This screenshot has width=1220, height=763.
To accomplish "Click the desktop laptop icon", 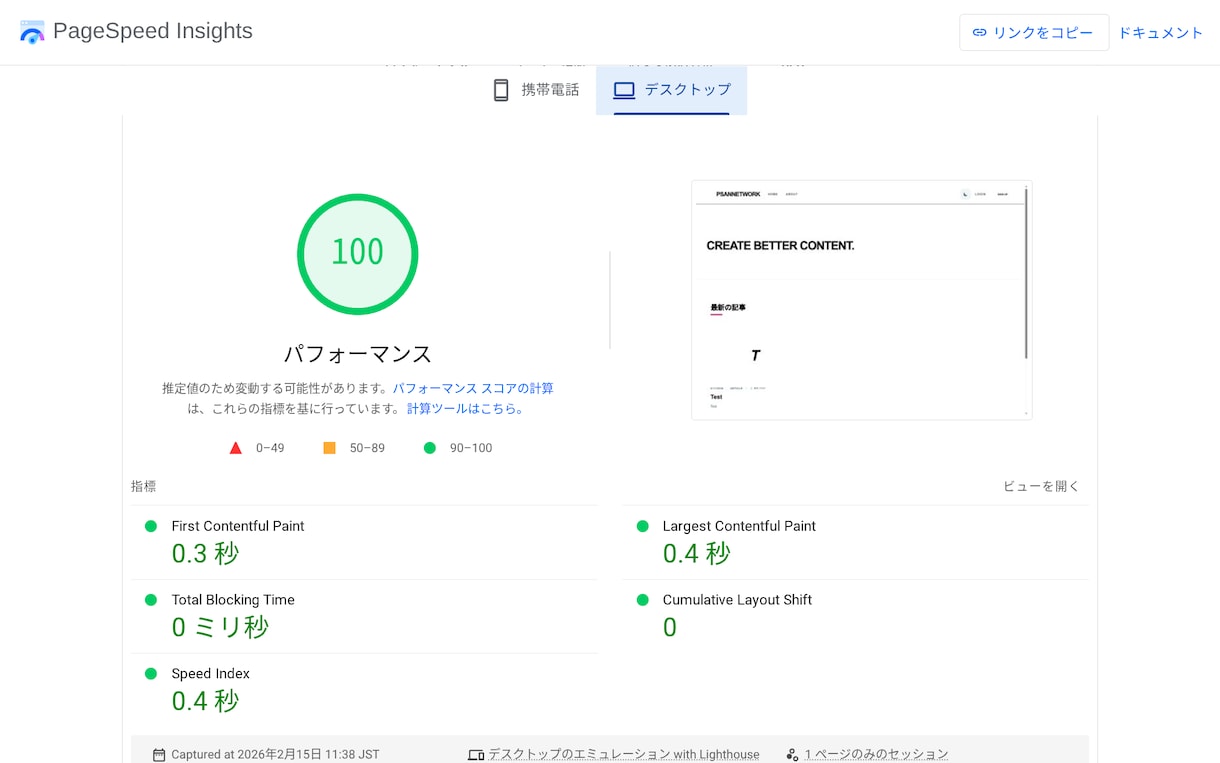I will pos(624,90).
